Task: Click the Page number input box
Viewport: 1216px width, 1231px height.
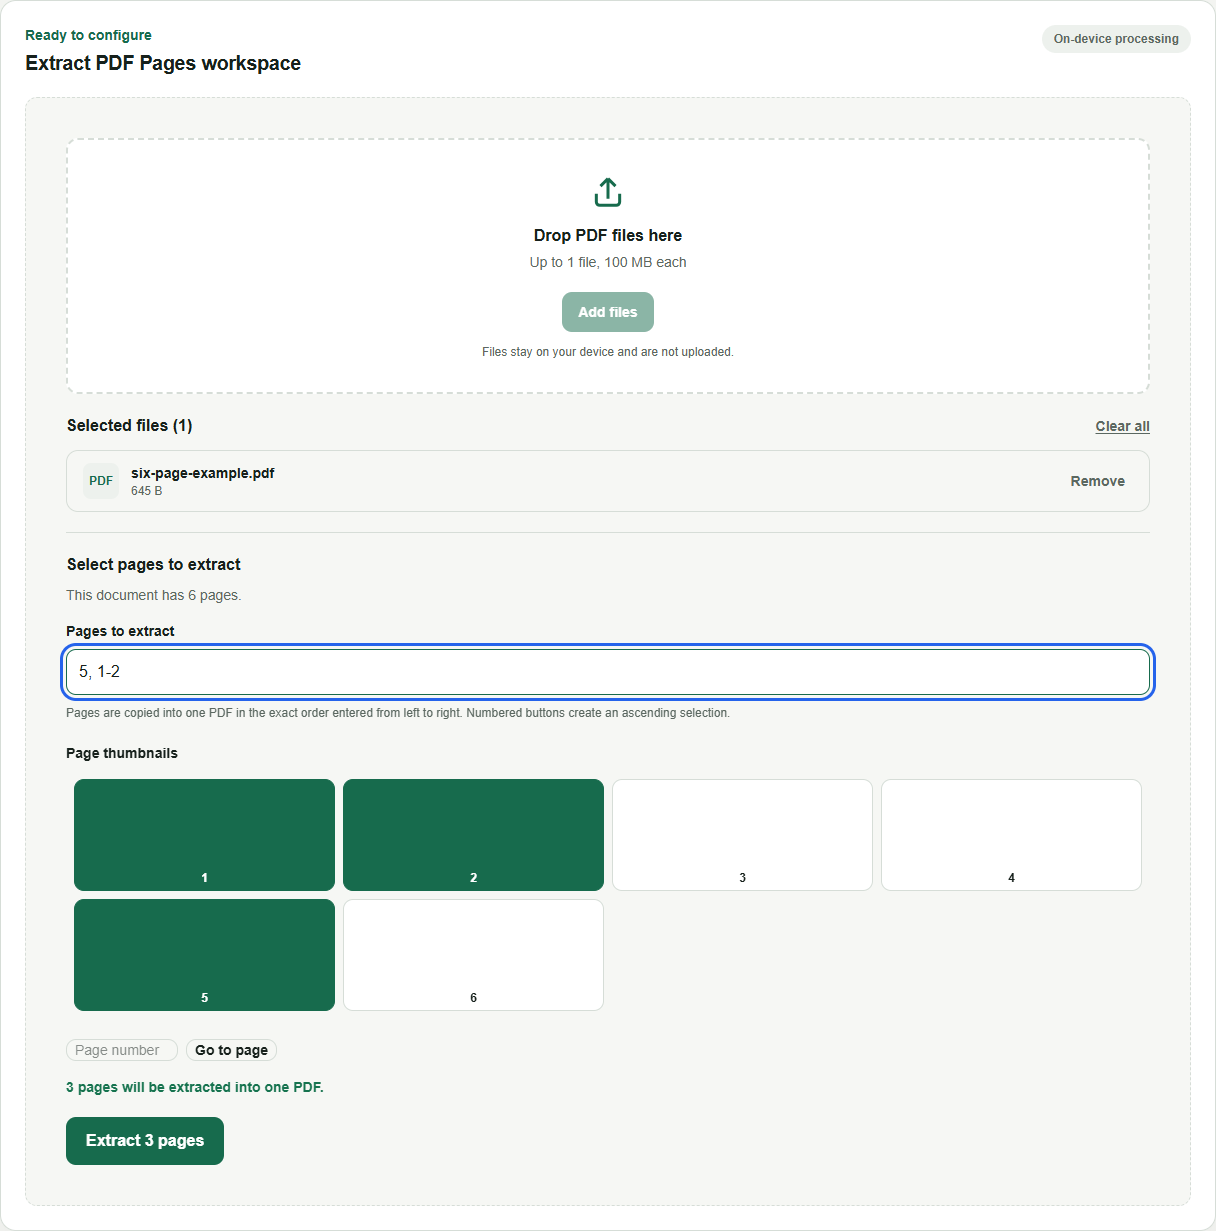Action: [x=122, y=1050]
